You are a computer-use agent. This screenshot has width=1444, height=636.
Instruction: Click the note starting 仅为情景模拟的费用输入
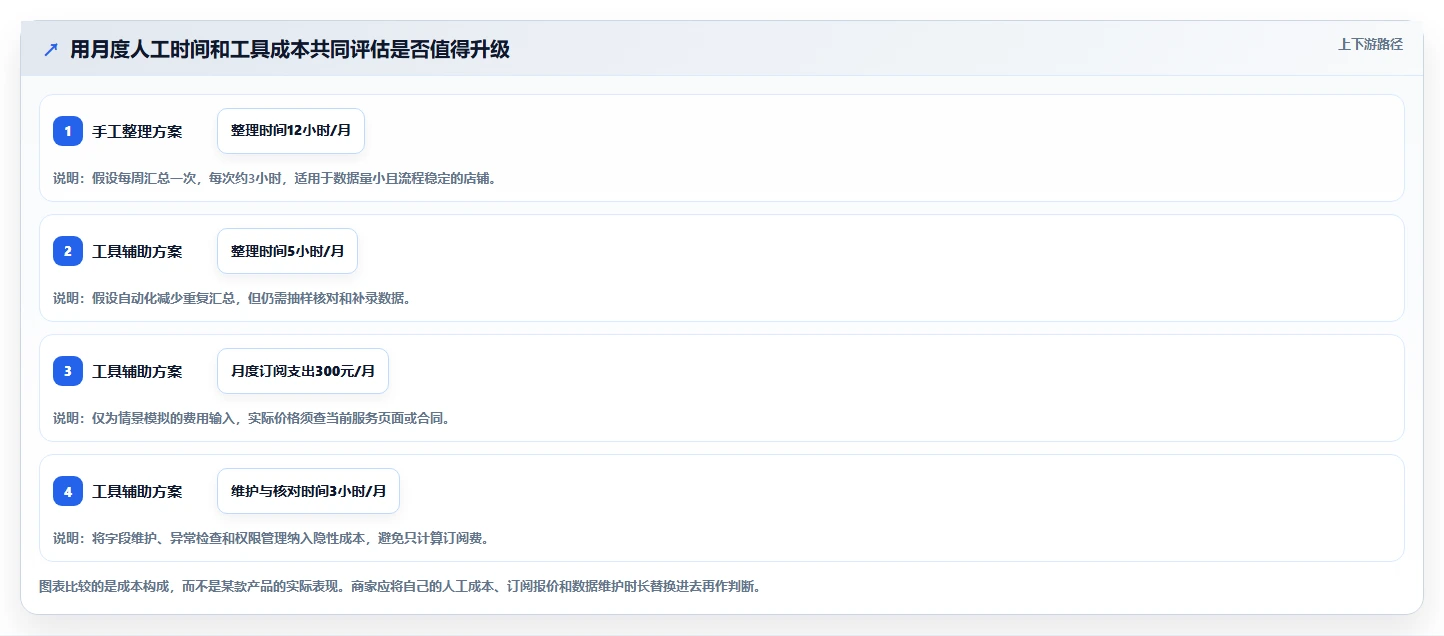252,418
